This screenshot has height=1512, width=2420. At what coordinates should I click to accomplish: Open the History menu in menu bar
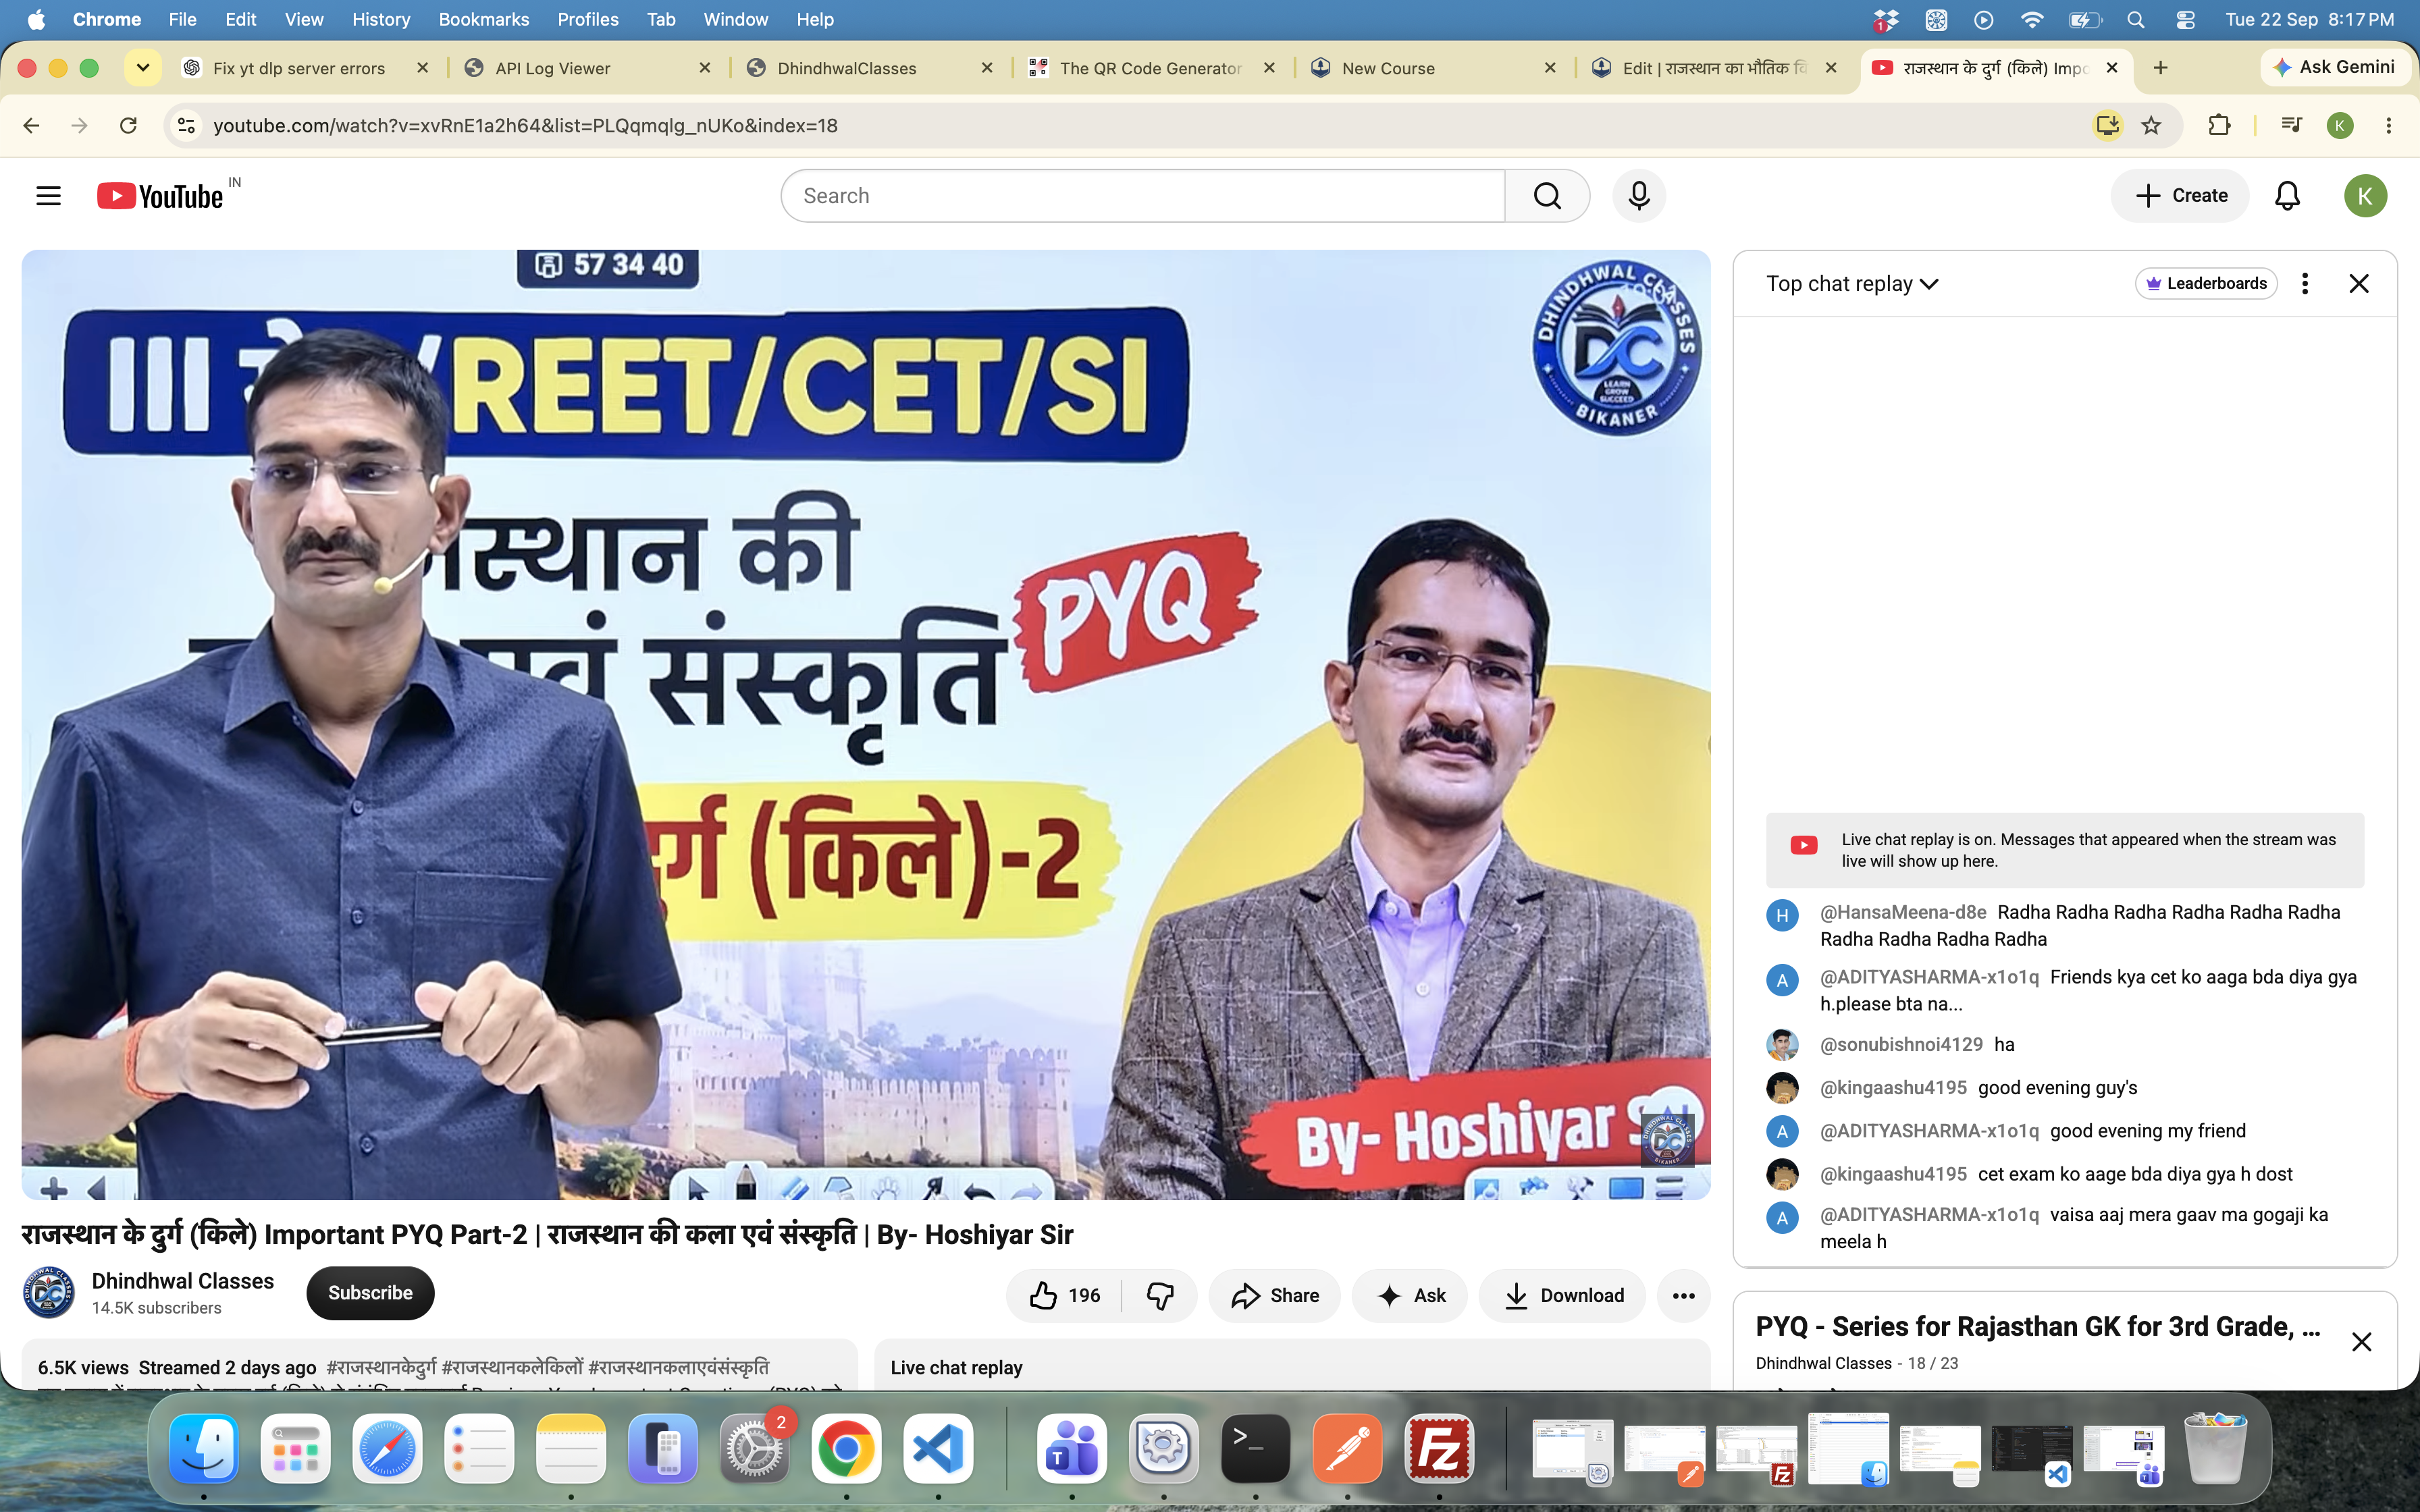381,19
